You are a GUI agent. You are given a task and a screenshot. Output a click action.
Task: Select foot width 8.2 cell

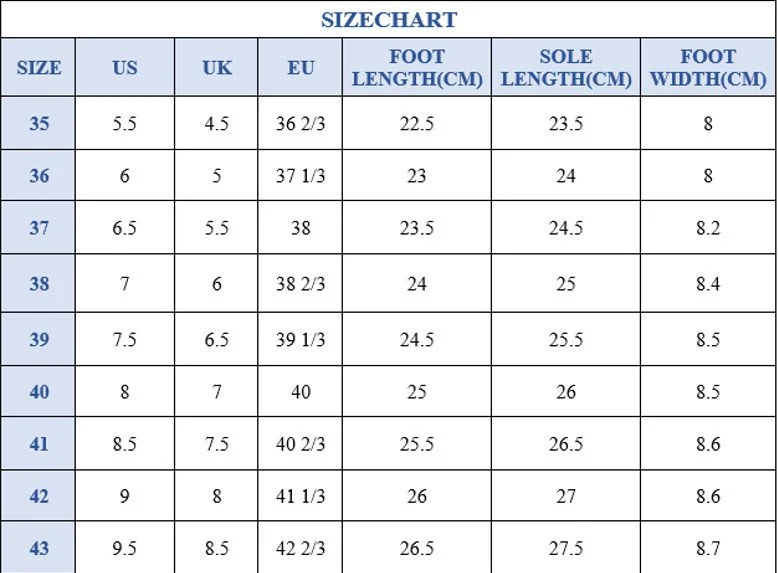pyautogui.click(x=708, y=228)
